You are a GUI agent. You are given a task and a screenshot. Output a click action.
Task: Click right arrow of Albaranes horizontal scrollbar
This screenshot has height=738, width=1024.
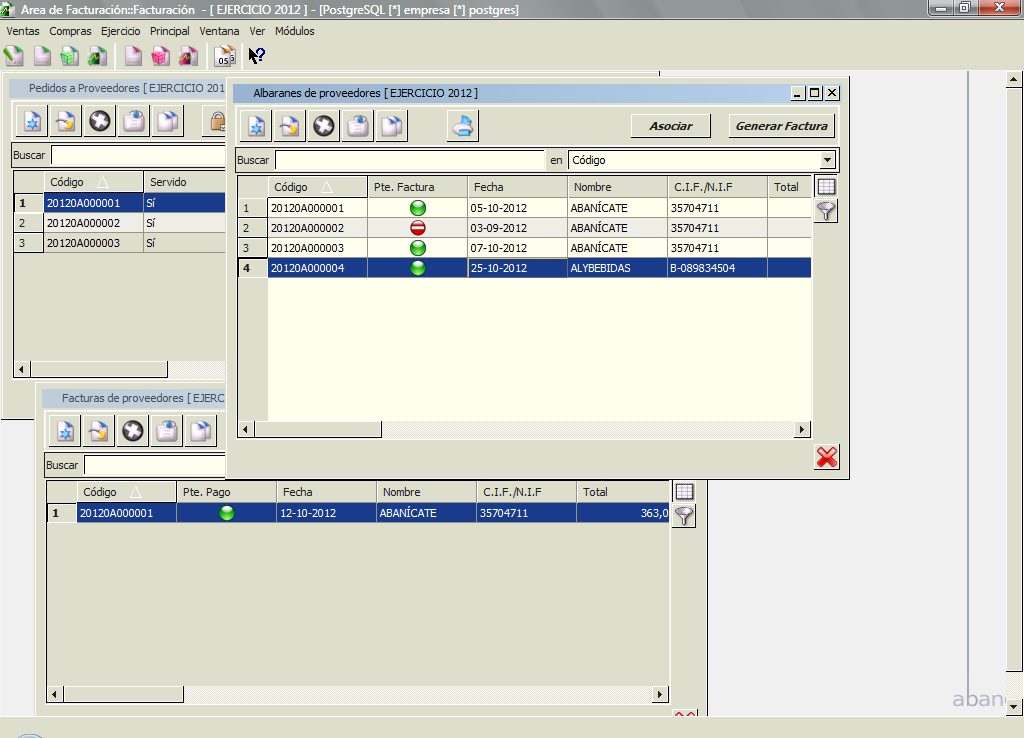tap(803, 429)
